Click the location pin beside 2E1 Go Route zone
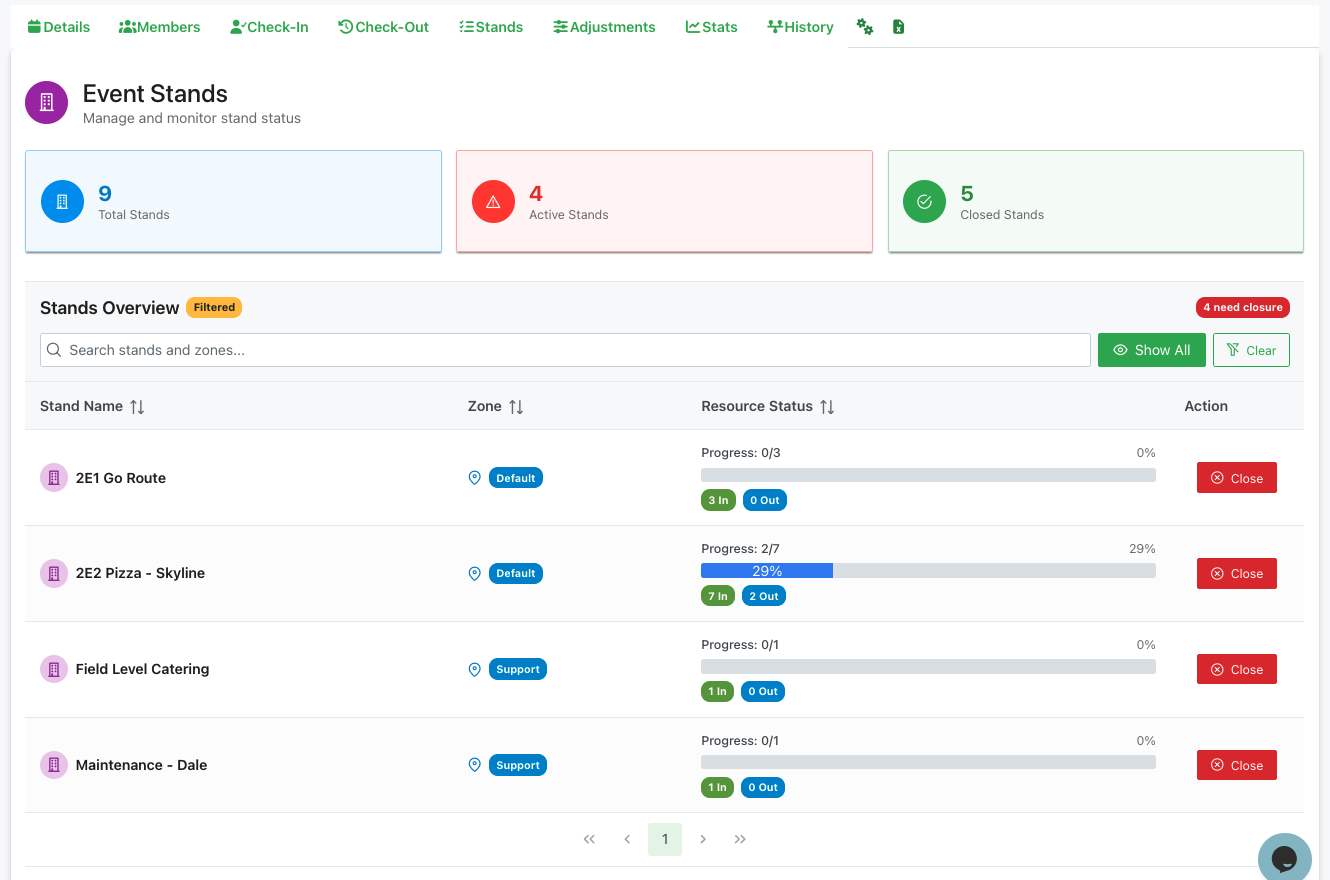This screenshot has height=880, width=1330. (x=474, y=477)
